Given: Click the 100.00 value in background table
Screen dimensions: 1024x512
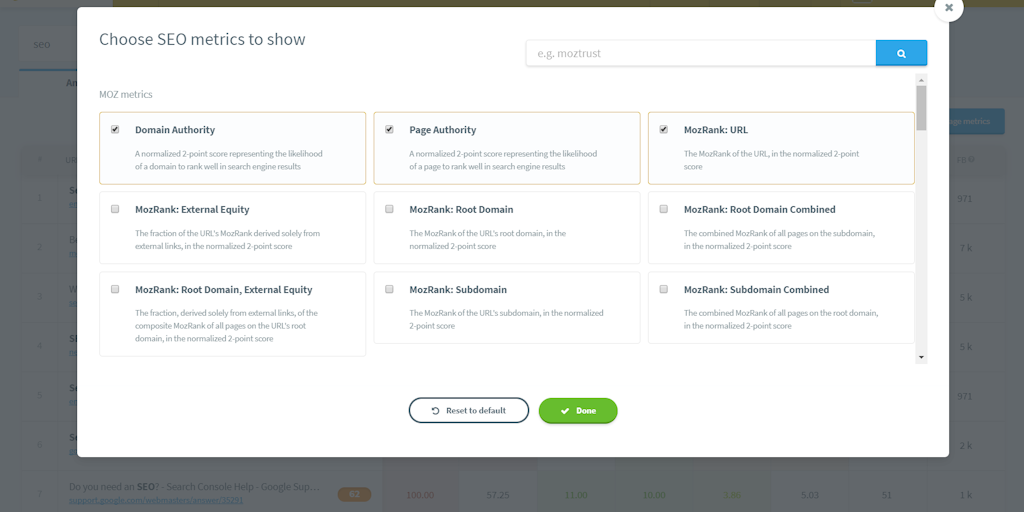Looking at the screenshot, I should click(x=421, y=496).
